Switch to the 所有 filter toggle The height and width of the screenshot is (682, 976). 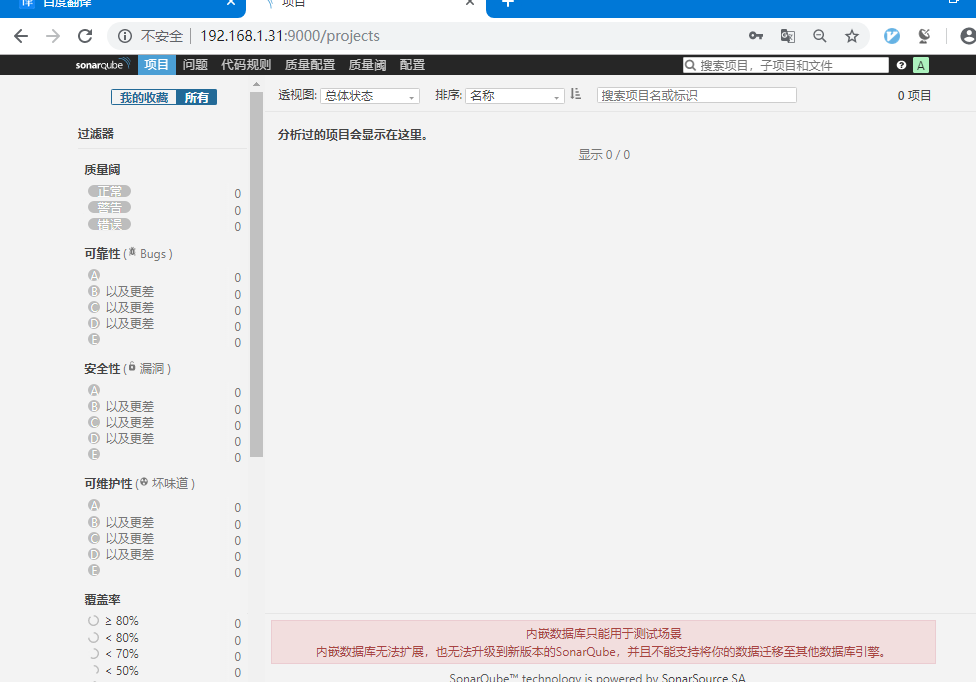click(x=197, y=97)
